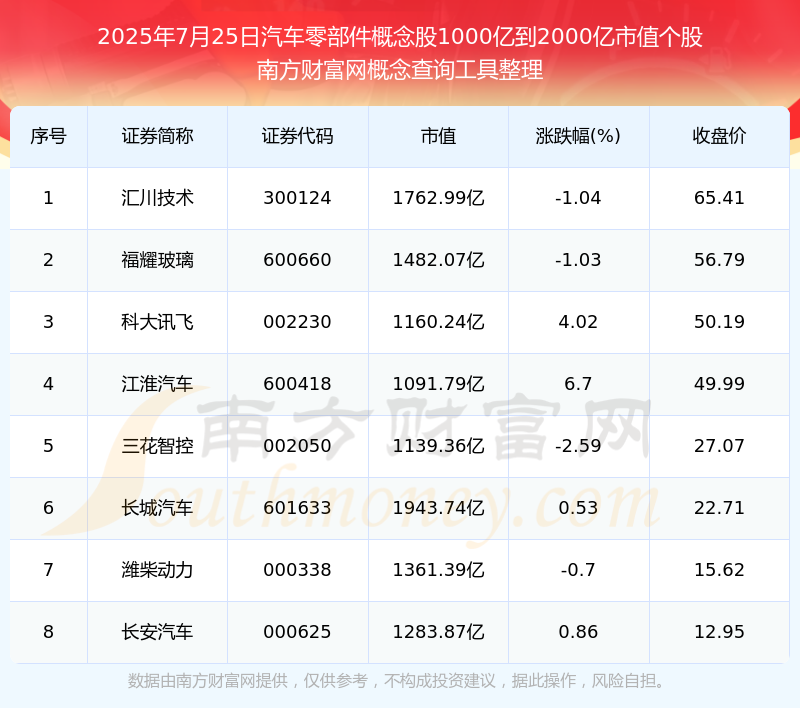Click market value 1091.79亿

point(438,384)
